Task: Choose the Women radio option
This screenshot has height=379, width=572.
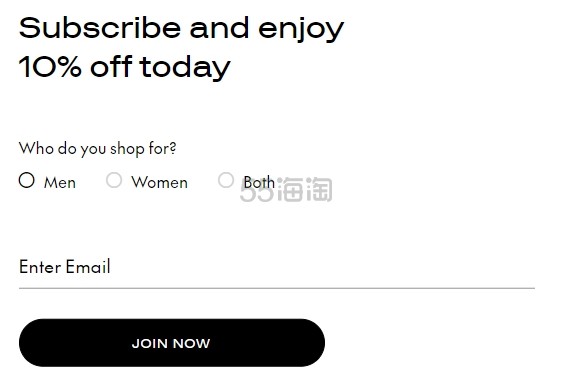Action: point(114,180)
